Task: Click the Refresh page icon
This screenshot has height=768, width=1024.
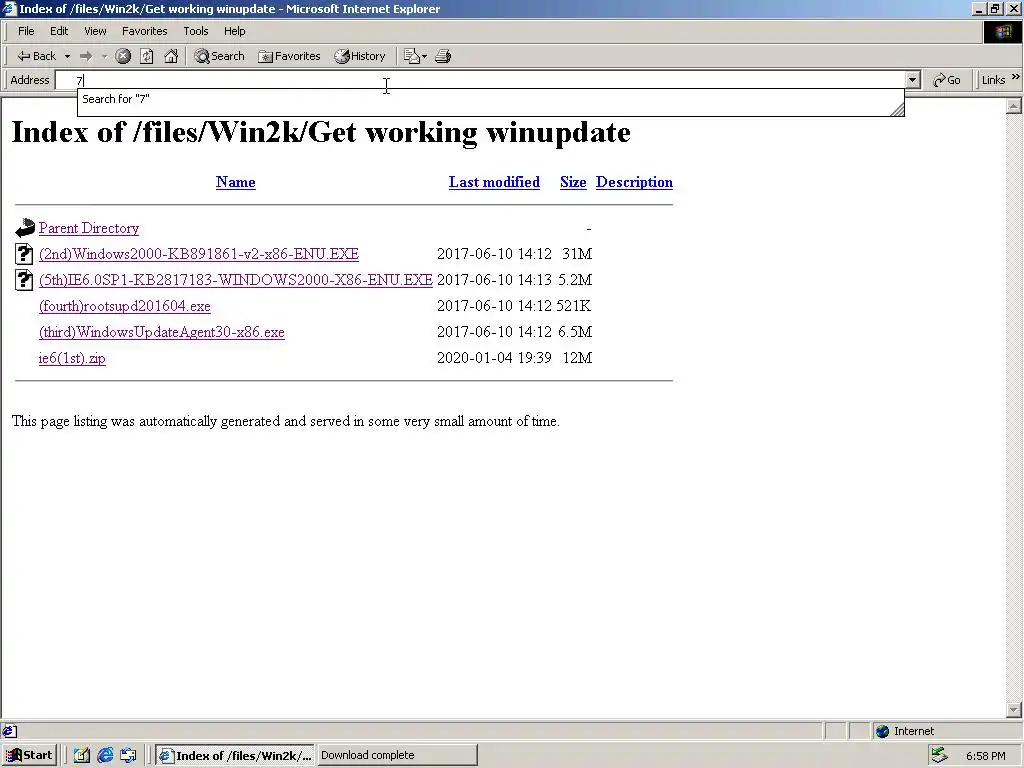Action: 147,56
